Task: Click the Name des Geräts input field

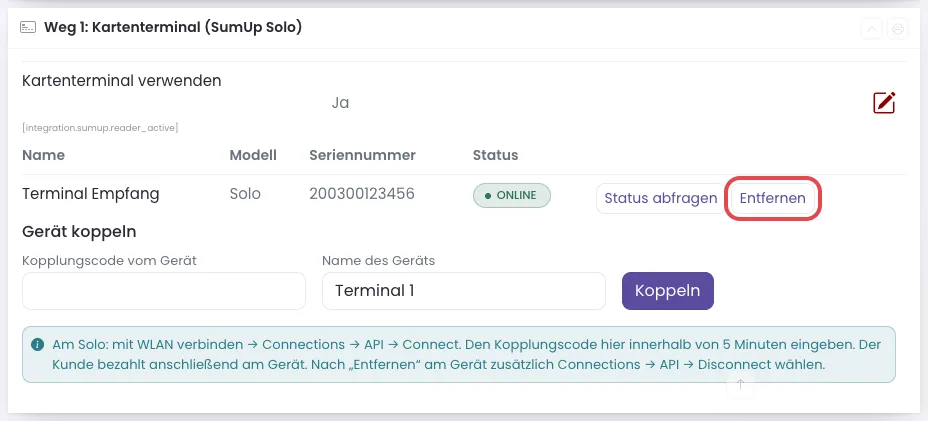Action: coord(464,291)
